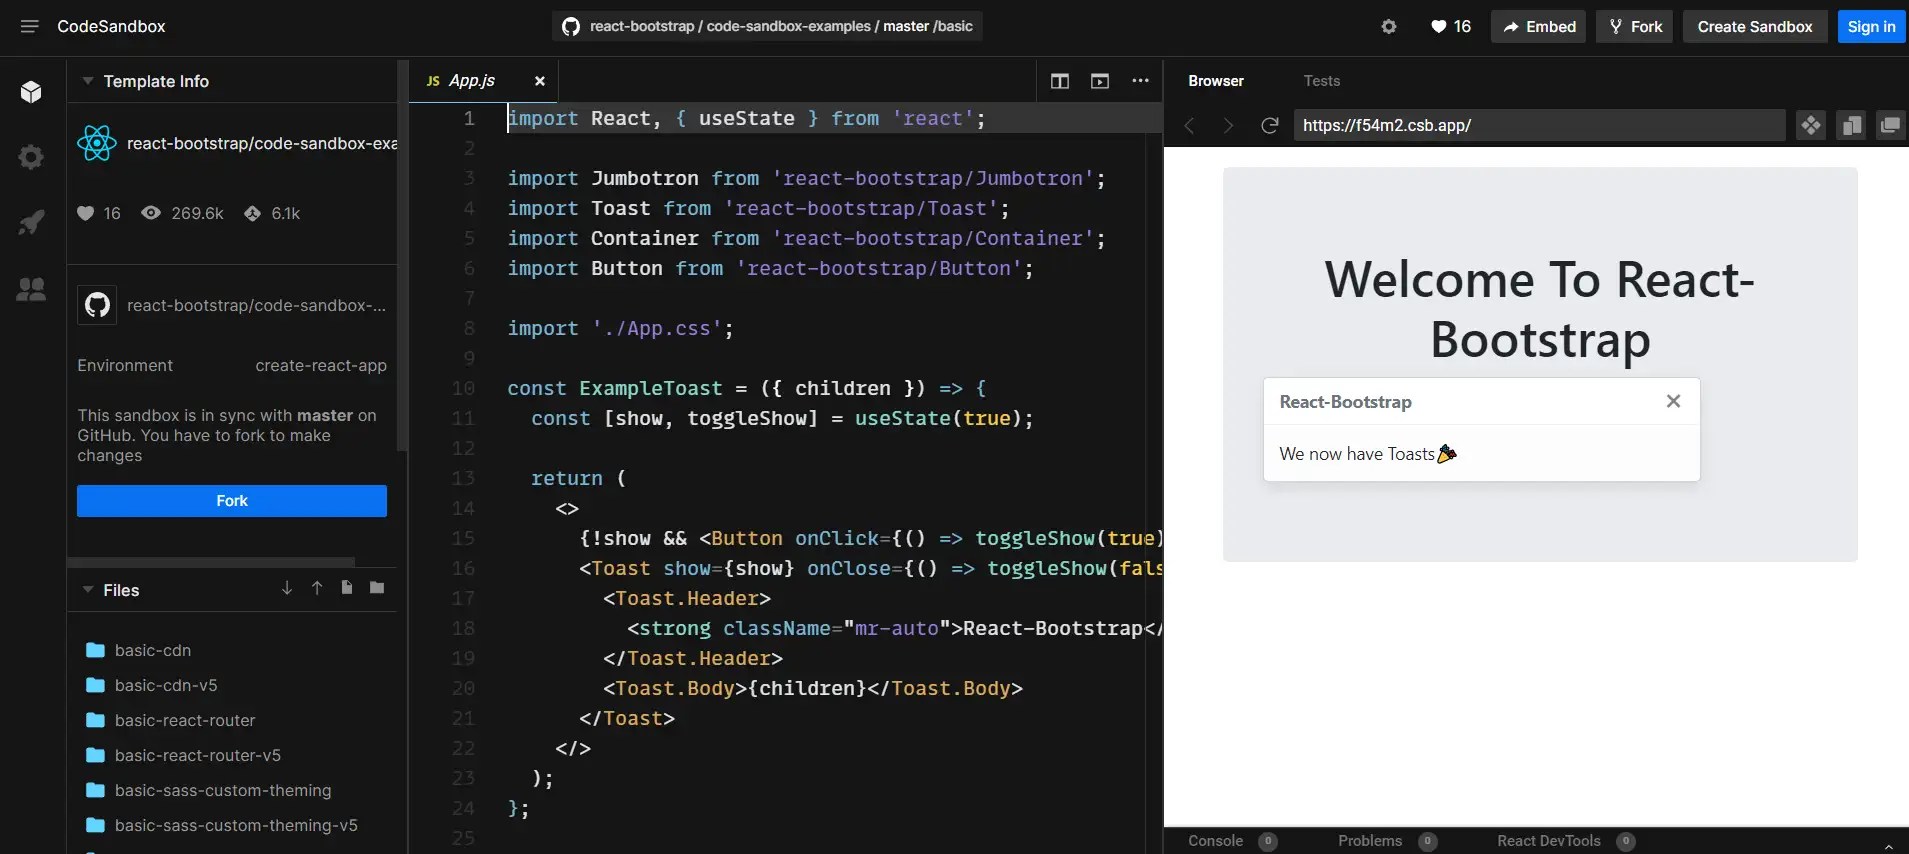
Task: Click the Welcome To React-Bootstrap heading
Action: click(x=1540, y=309)
